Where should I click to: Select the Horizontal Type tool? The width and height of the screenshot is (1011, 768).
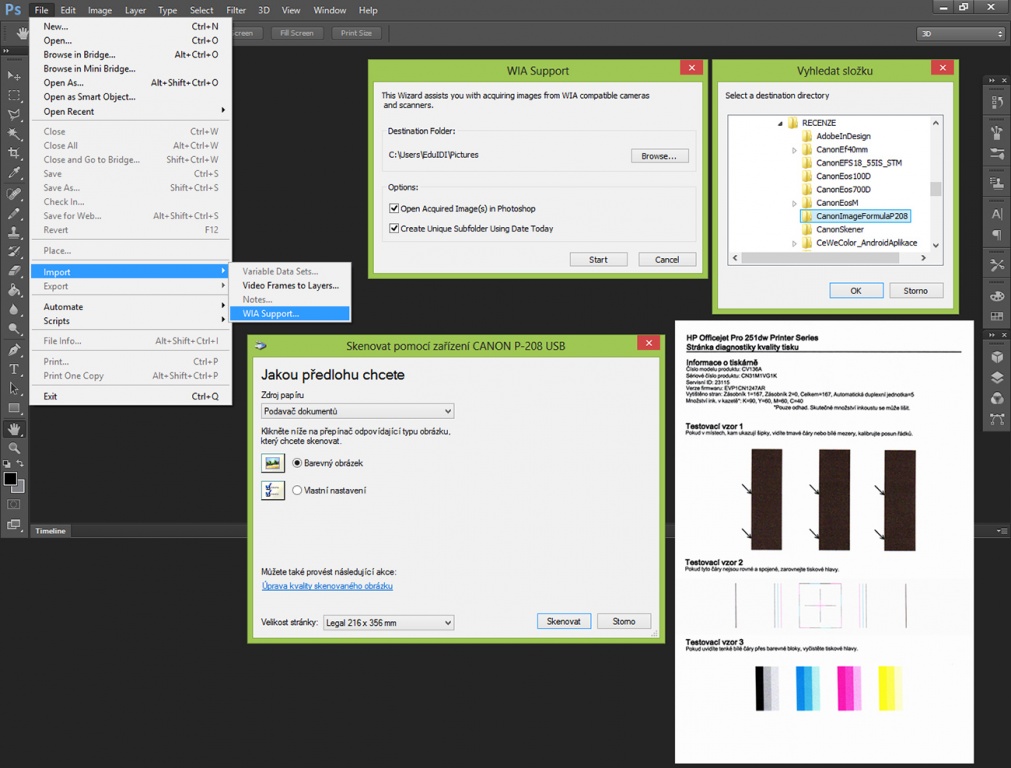tap(14, 369)
